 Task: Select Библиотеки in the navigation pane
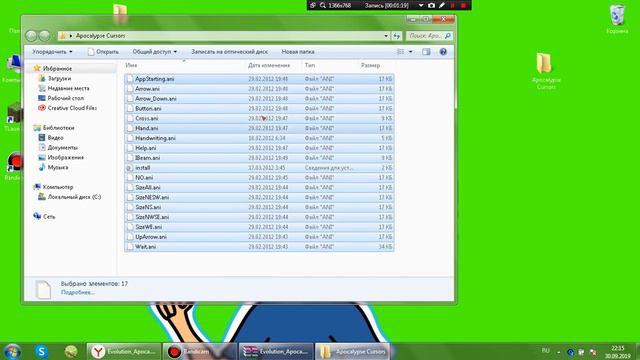[58, 128]
